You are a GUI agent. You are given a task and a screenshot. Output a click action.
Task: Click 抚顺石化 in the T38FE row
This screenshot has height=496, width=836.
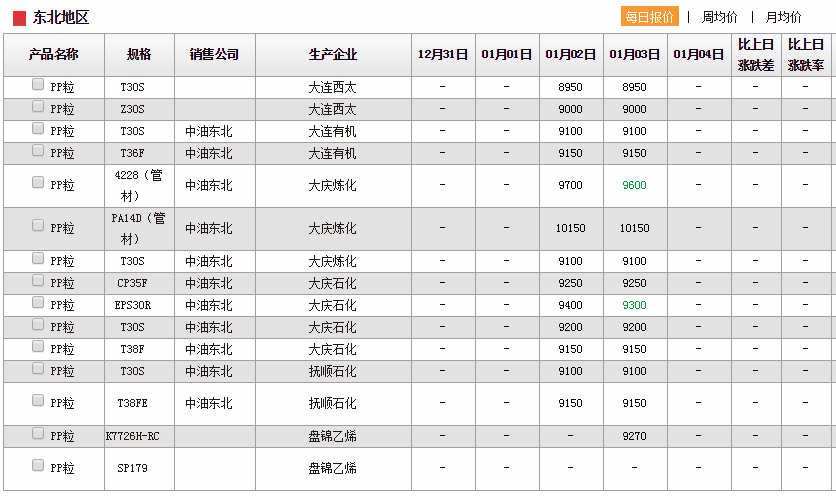(x=332, y=403)
